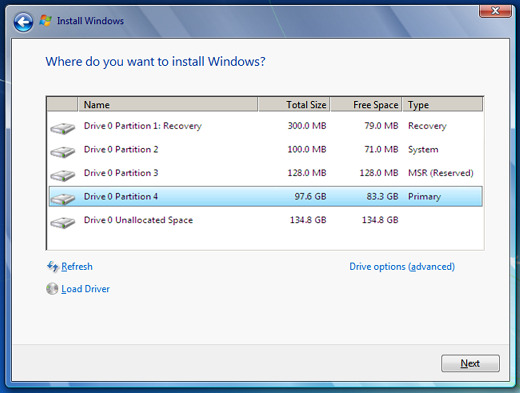
Task: Select 'Drive 0 Partition 1: Recovery'
Action: 143,126
